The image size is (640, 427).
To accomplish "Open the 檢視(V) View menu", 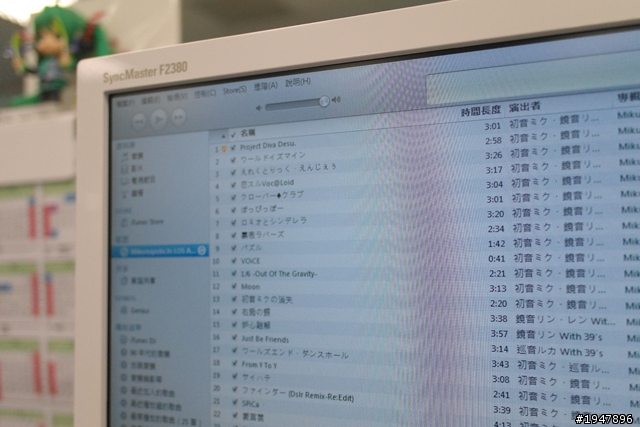I will pos(177,98).
